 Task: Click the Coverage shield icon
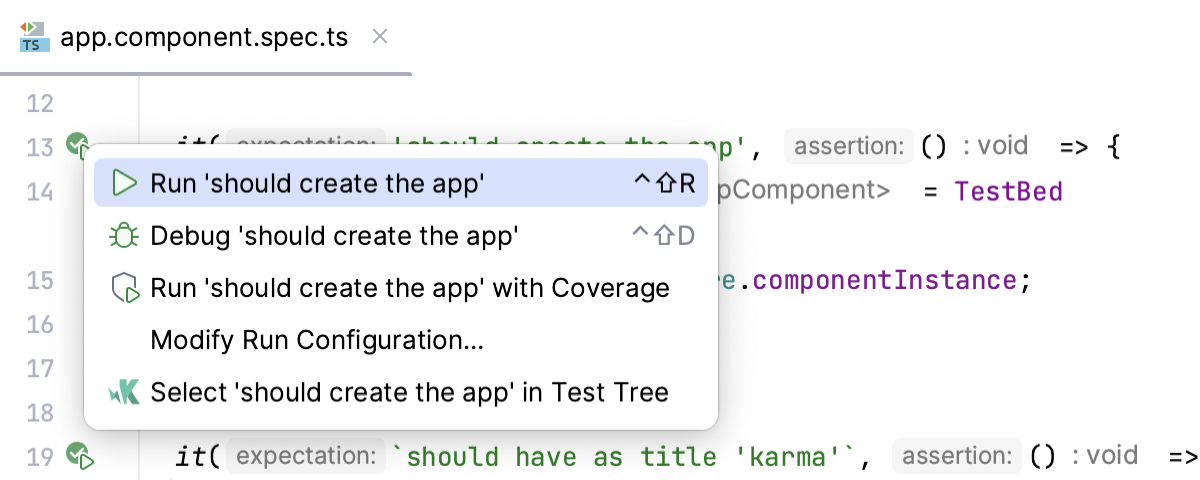124,289
